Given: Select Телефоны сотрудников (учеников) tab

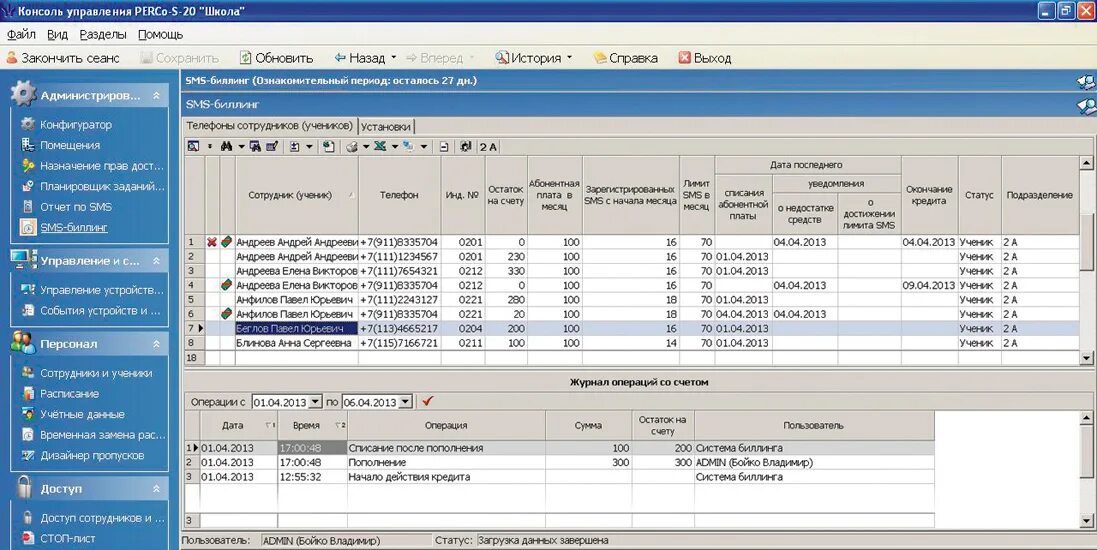Looking at the screenshot, I should (x=269, y=126).
